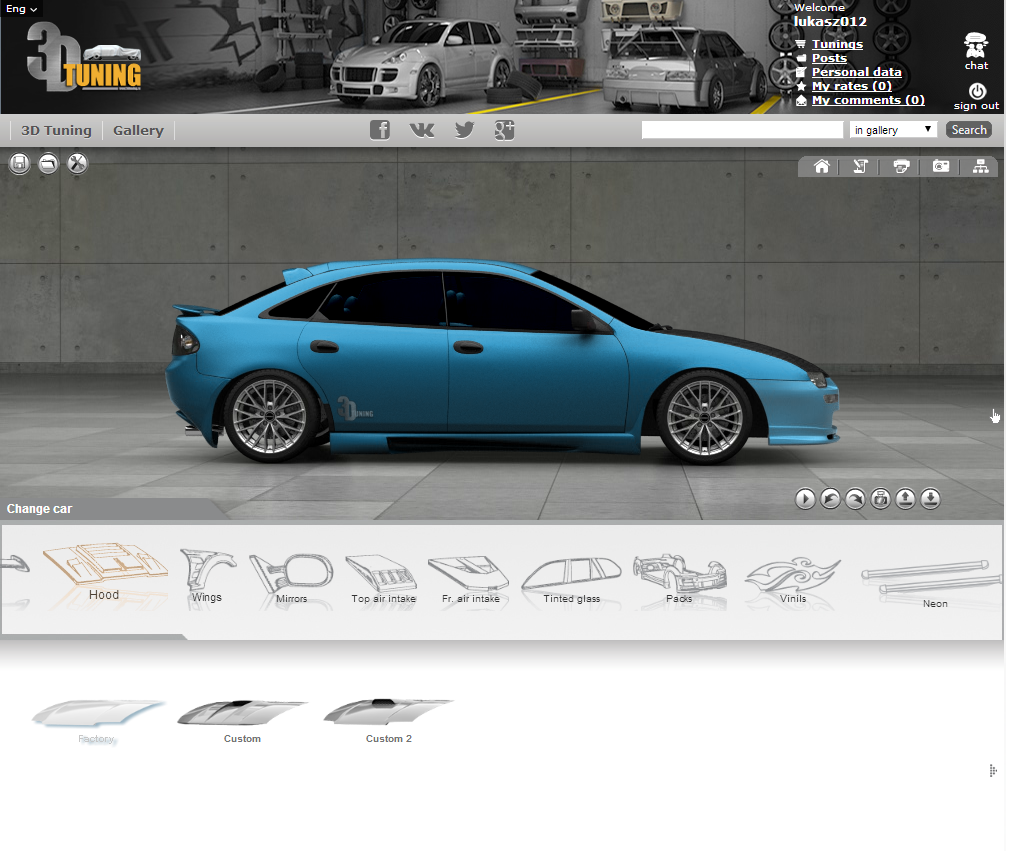Click the wrench and screwdriver tools icon
Image resolution: width=1015 pixels, height=855 pixels.
pos(78,164)
